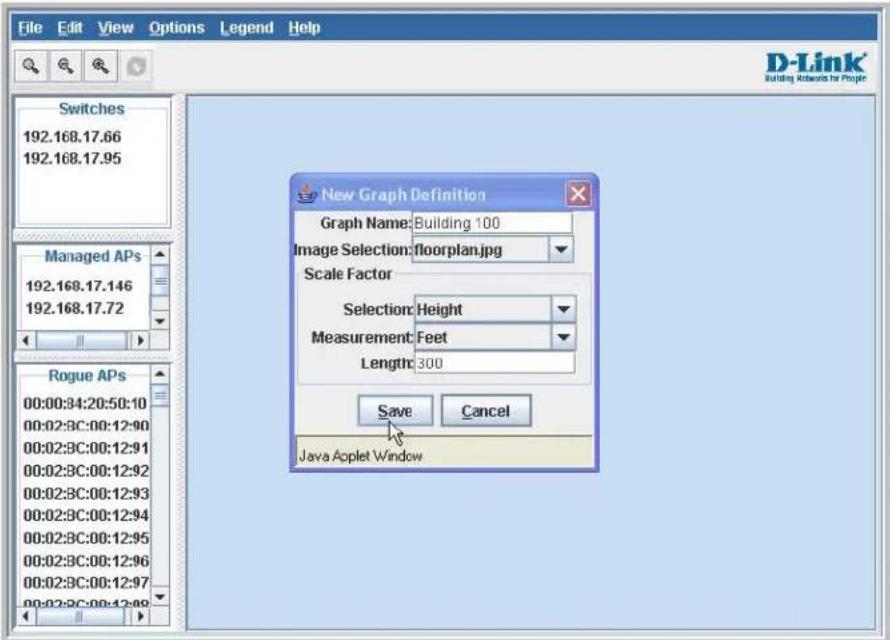The image size is (890, 640).
Task: Click the plain magnifier zoom reset icon
Action: point(31,66)
